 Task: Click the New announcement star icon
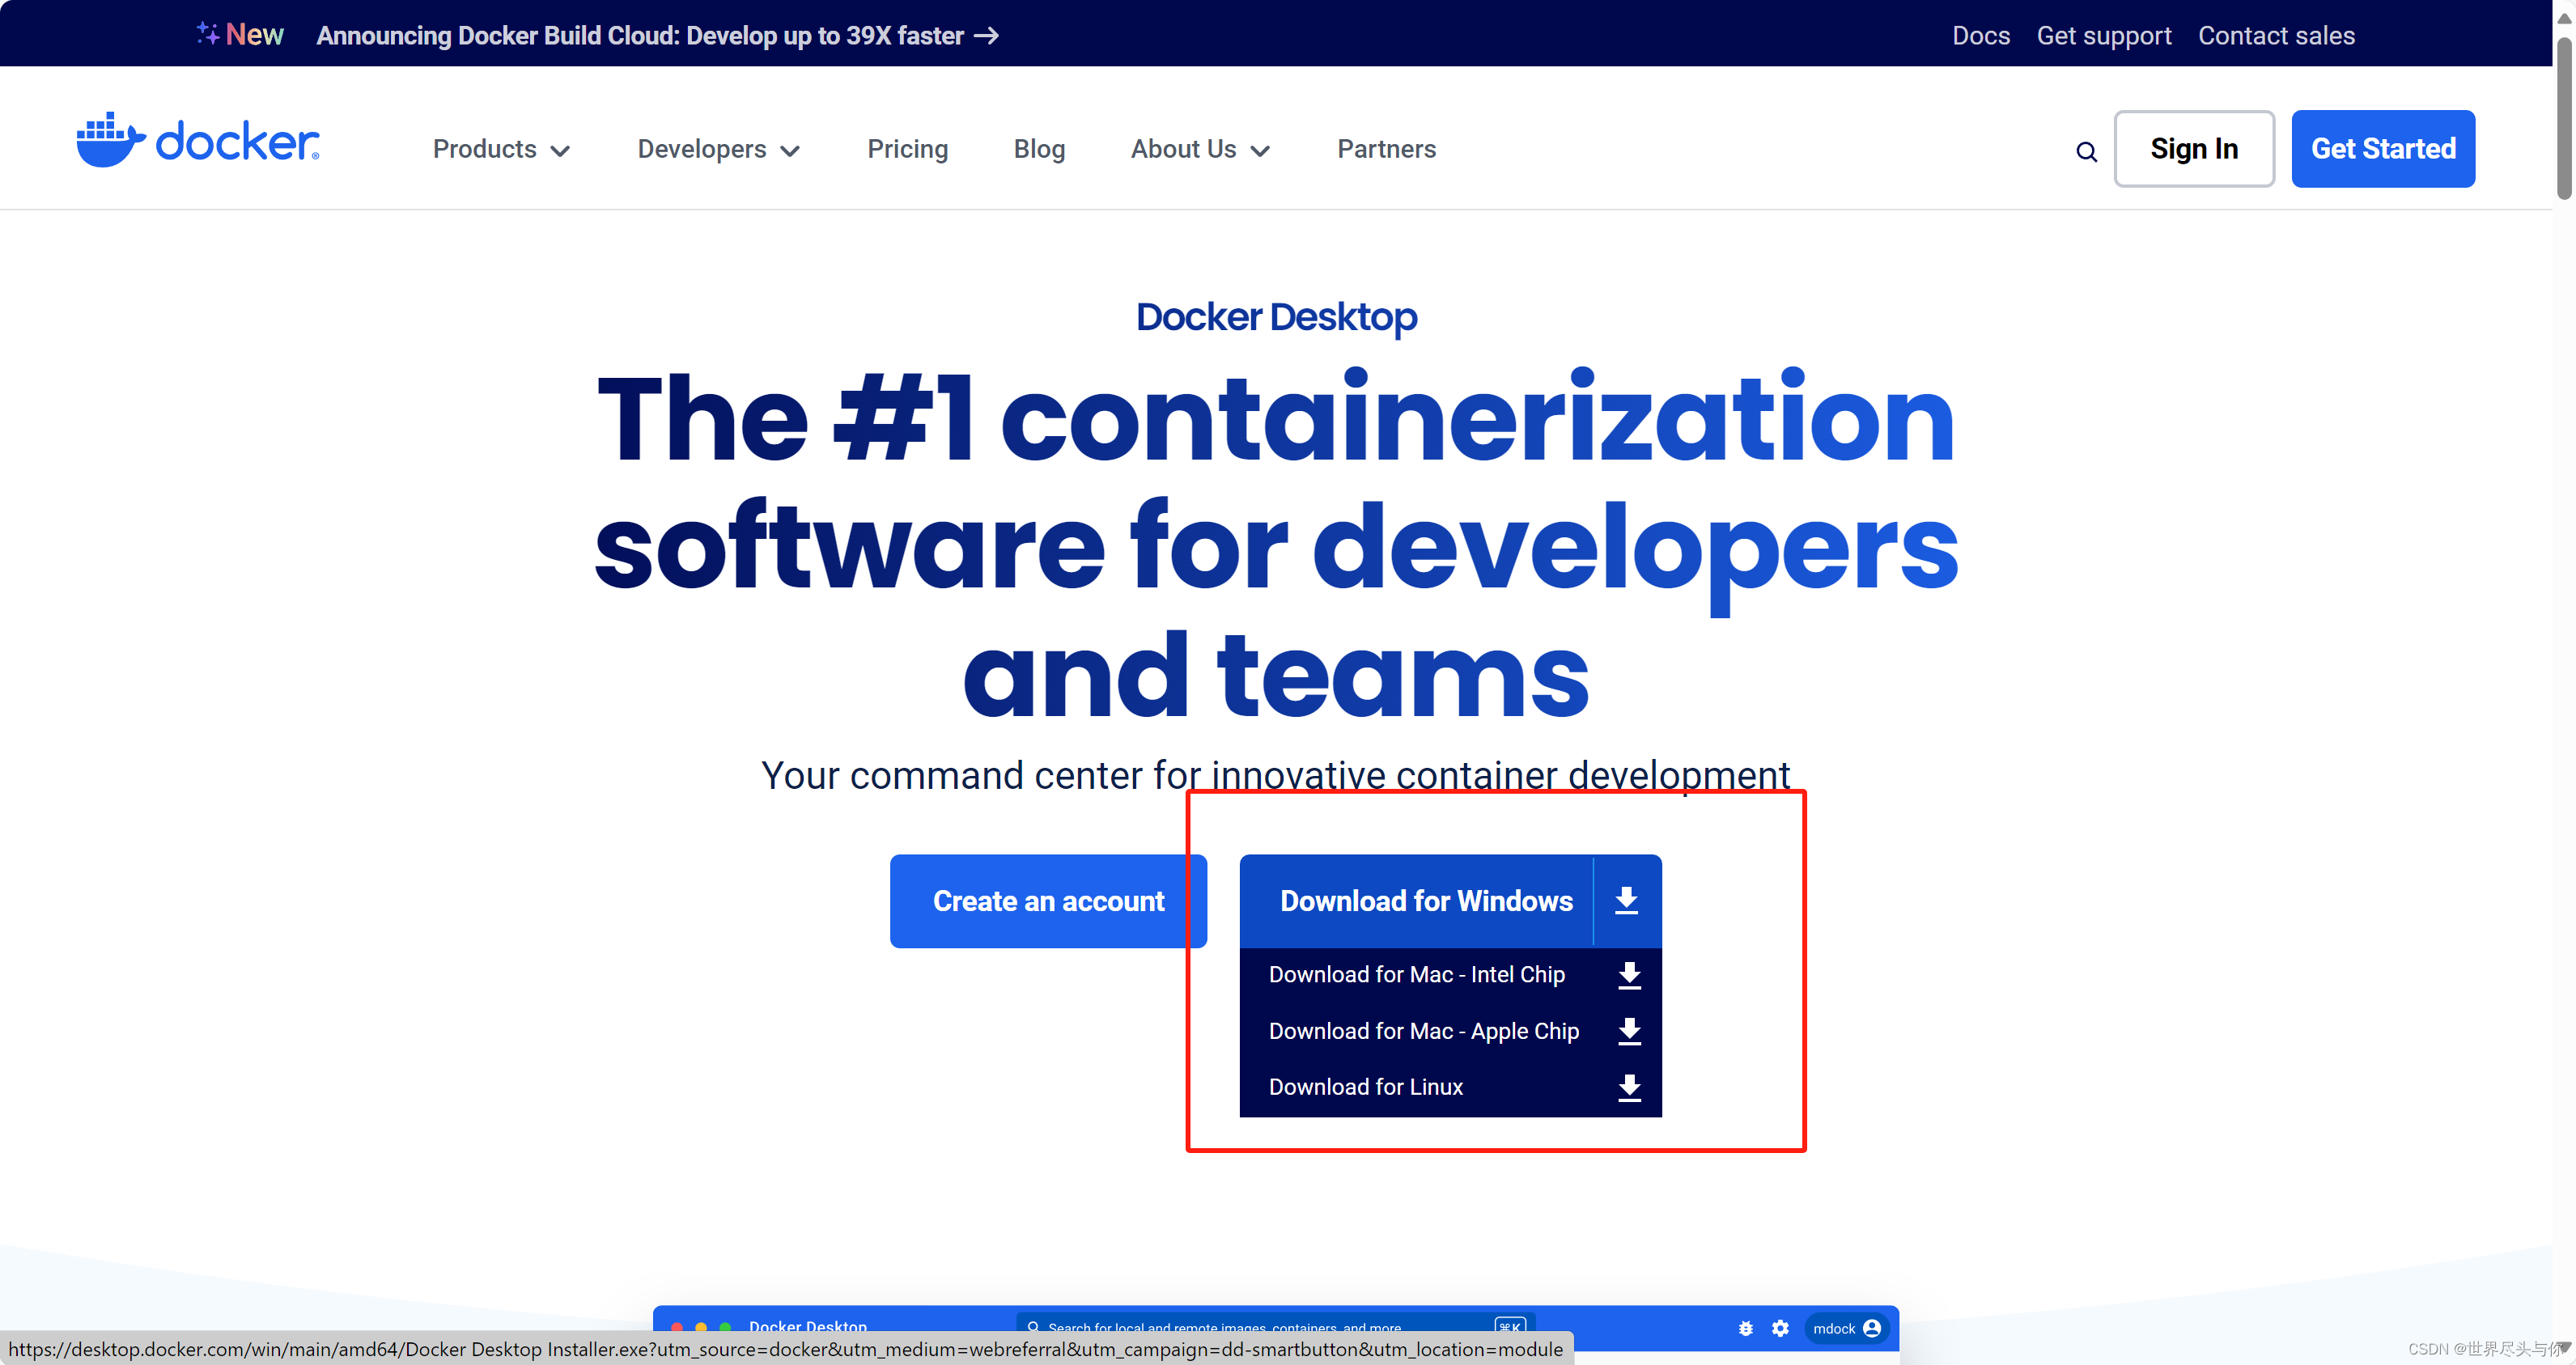[x=205, y=32]
